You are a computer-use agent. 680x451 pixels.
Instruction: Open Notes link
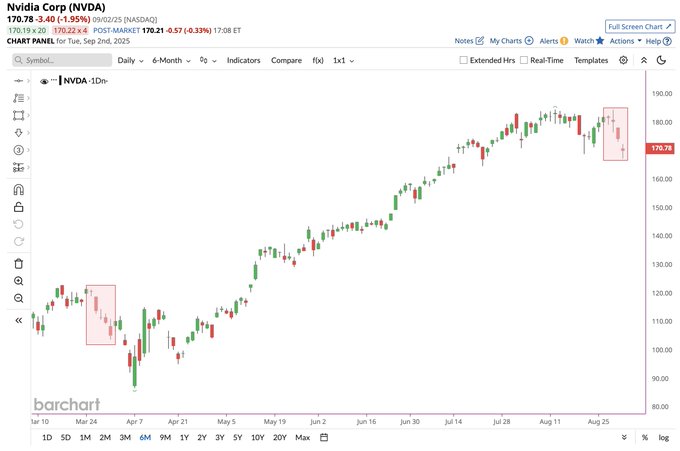point(469,41)
